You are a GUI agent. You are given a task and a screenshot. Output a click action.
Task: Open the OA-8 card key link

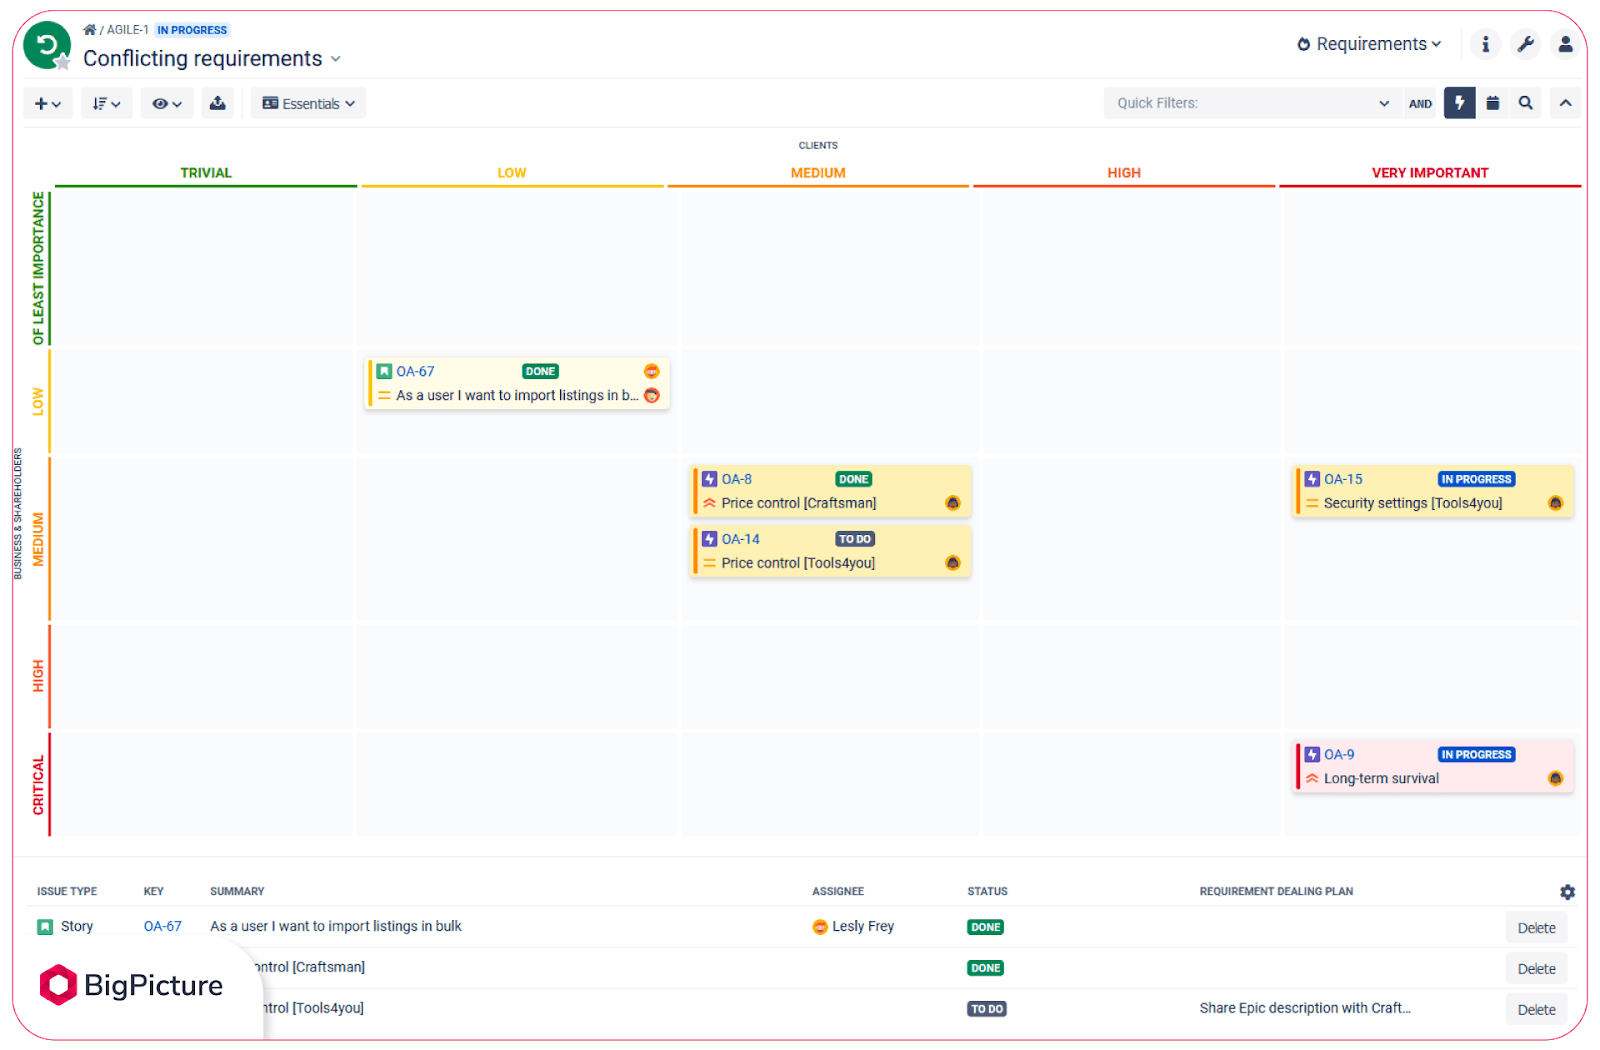(x=737, y=479)
